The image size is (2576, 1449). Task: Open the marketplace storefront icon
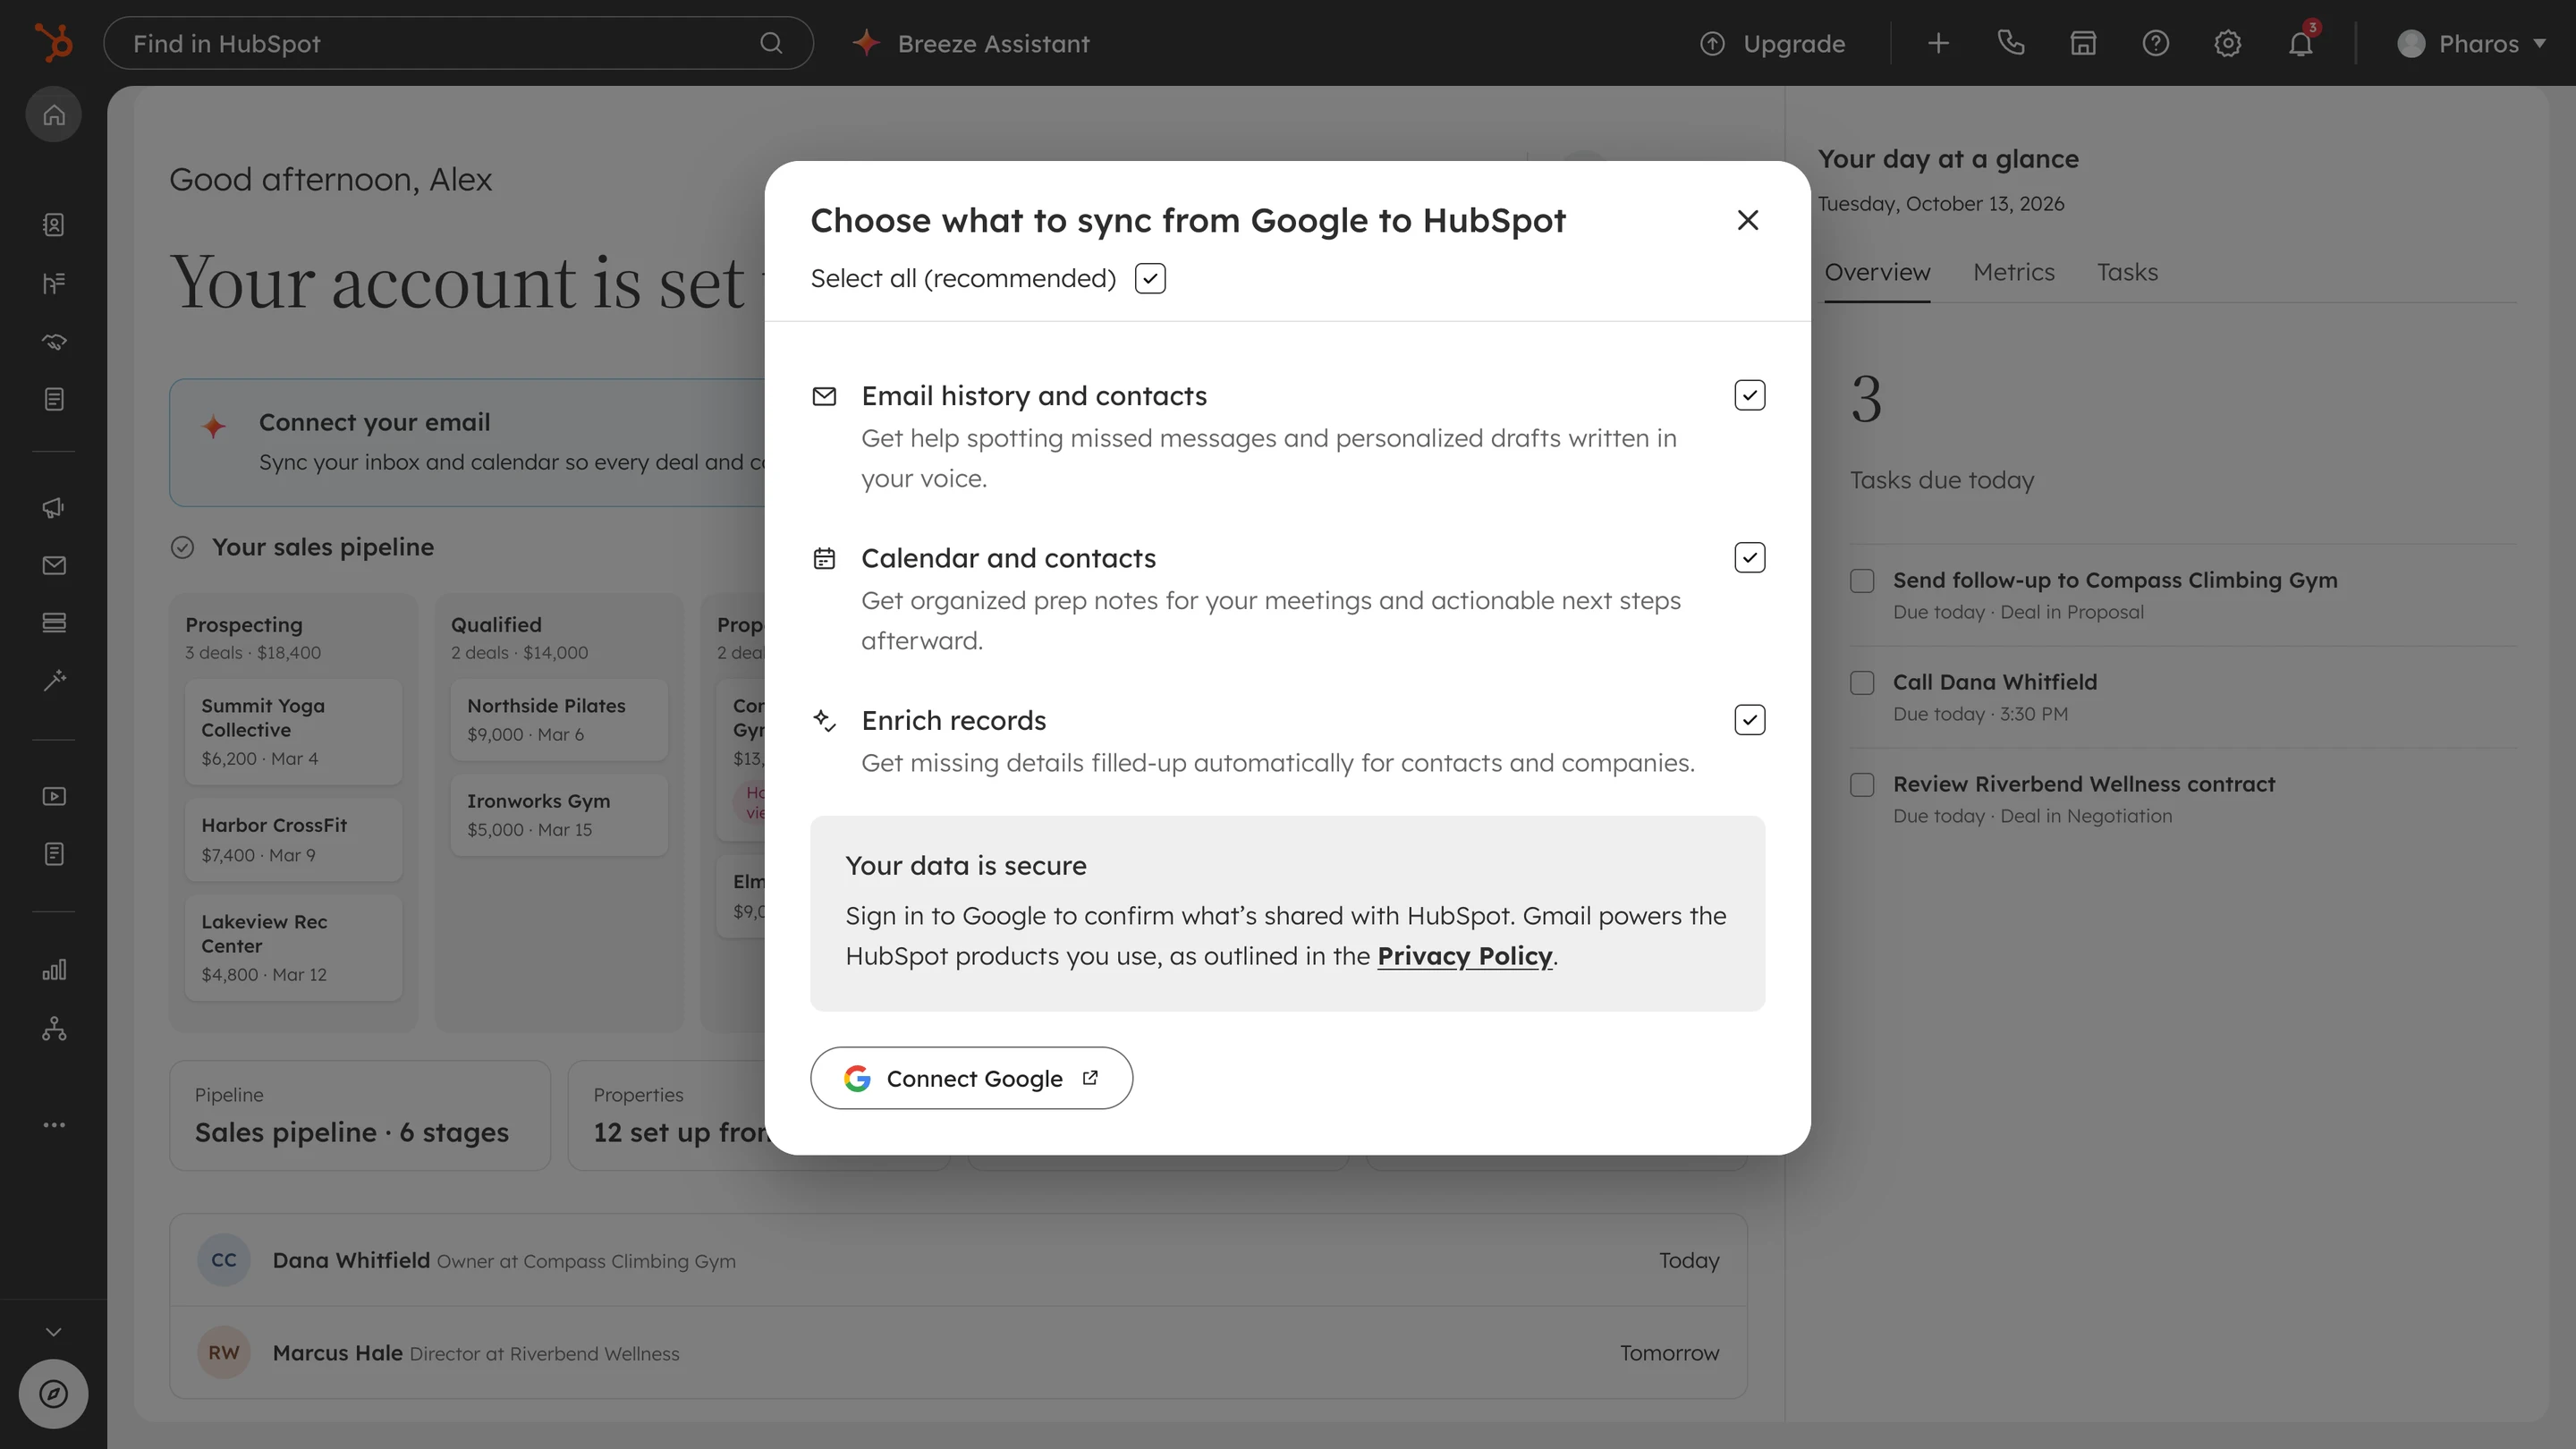(2083, 43)
